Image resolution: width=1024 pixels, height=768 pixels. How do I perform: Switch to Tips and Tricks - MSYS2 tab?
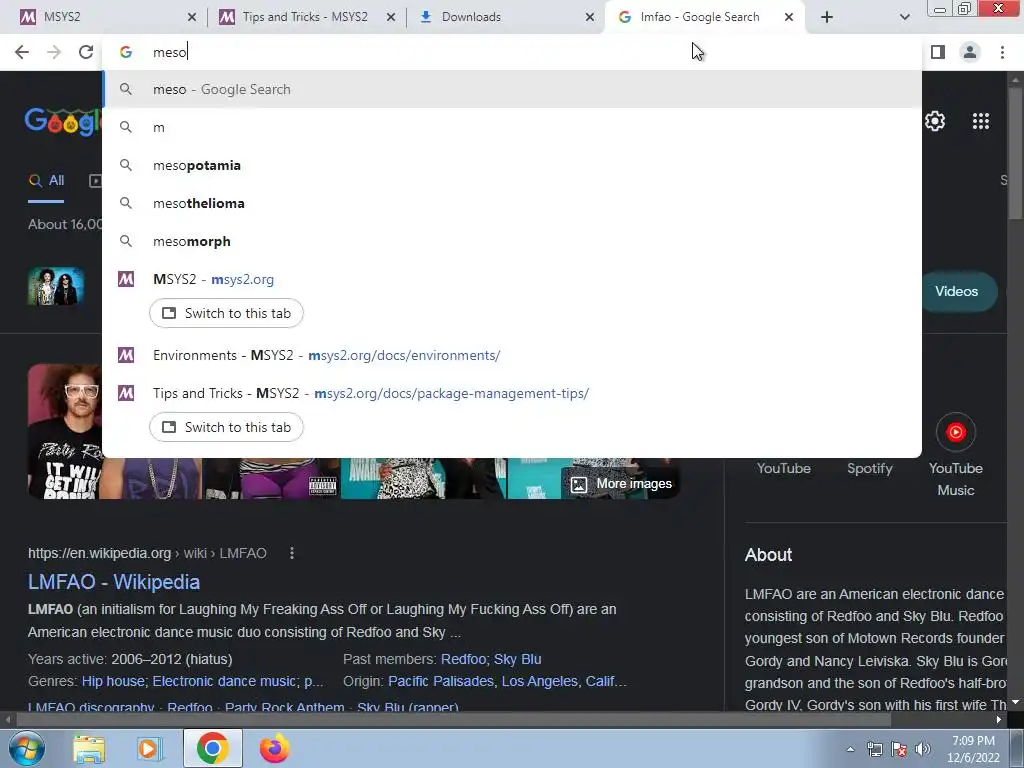point(305,17)
